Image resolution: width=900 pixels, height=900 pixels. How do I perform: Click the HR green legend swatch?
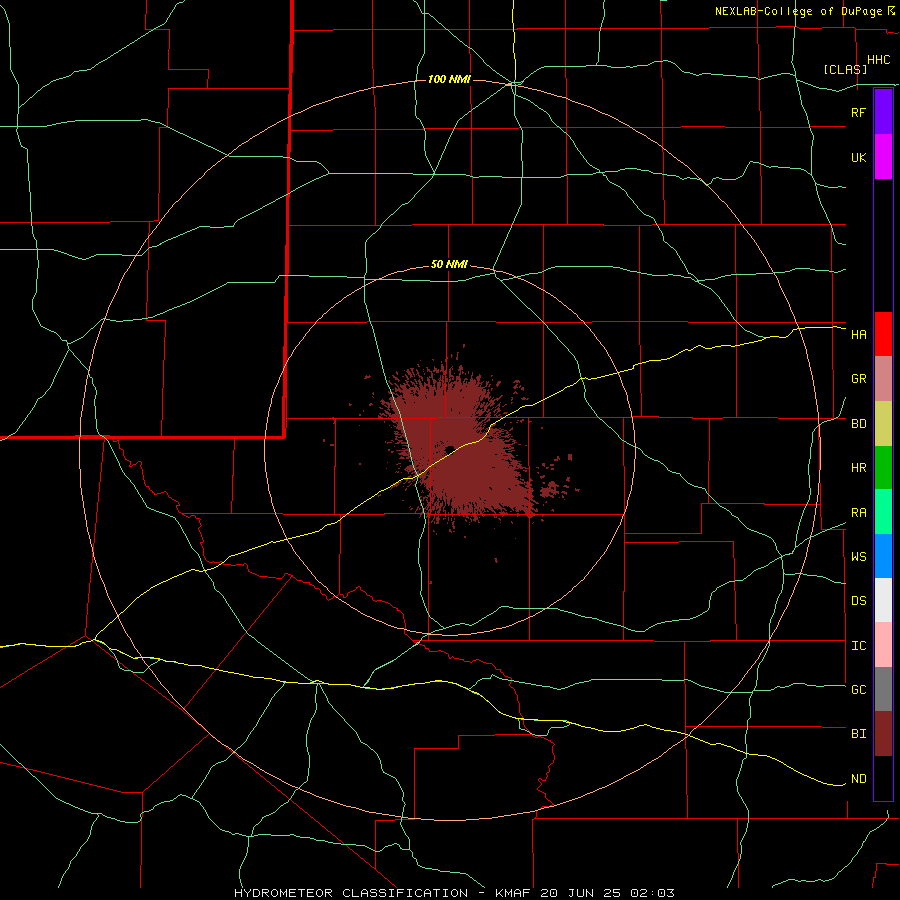883,468
